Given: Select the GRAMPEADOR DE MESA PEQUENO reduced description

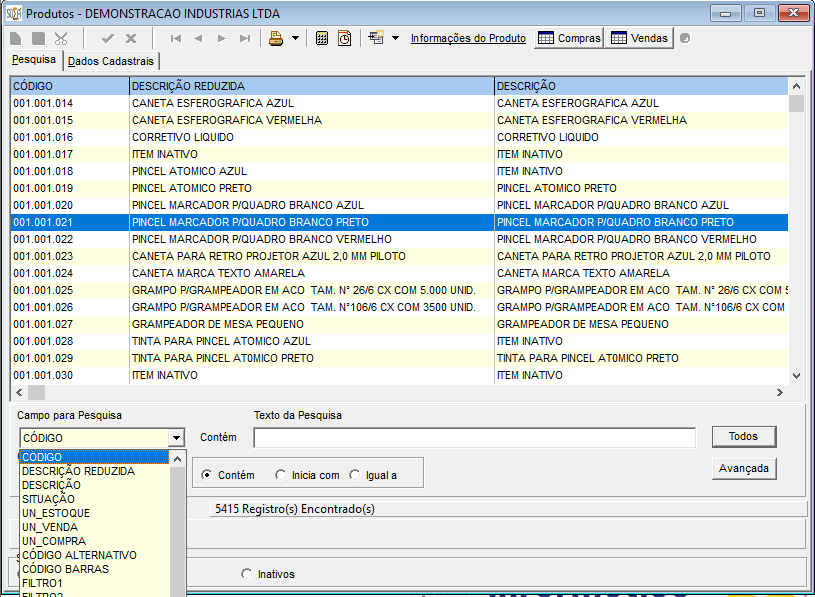Looking at the screenshot, I should click(x=312, y=324).
